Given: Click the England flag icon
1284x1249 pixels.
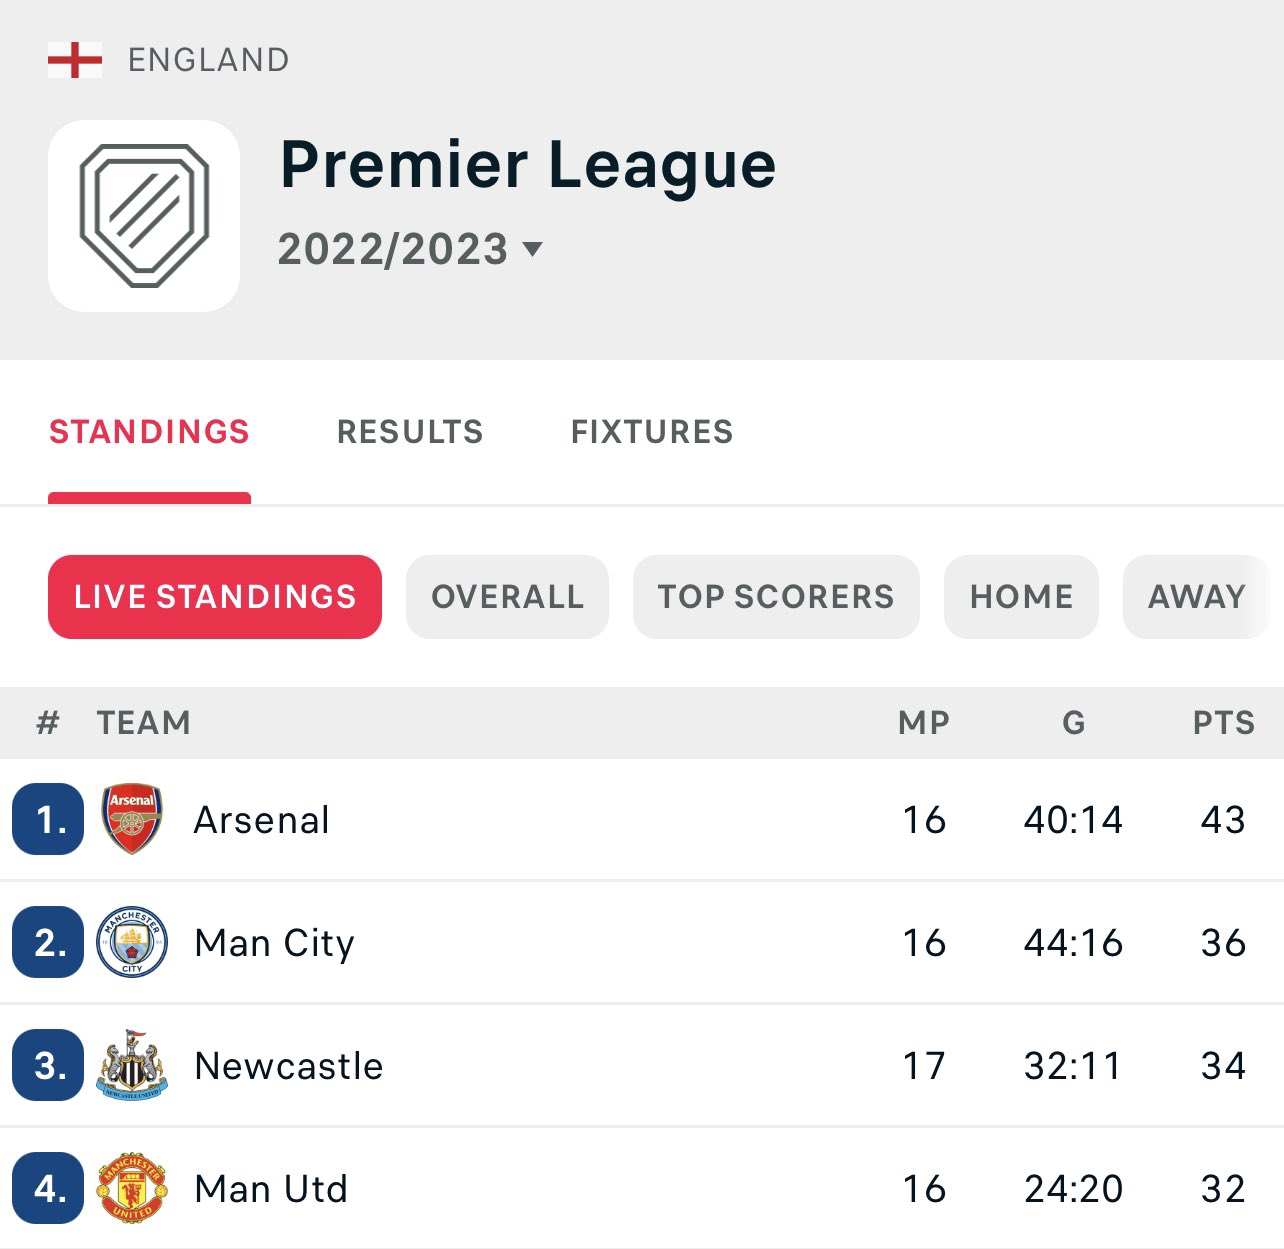Looking at the screenshot, I should point(75,60).
